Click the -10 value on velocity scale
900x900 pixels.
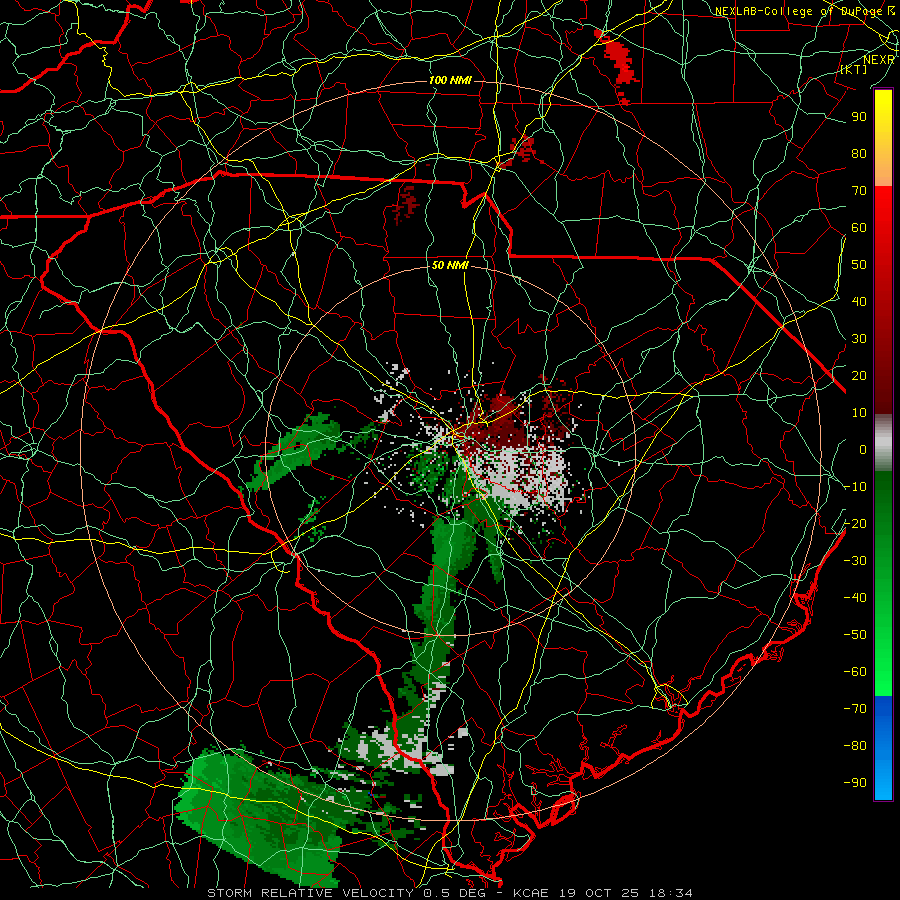pos(855,487)
